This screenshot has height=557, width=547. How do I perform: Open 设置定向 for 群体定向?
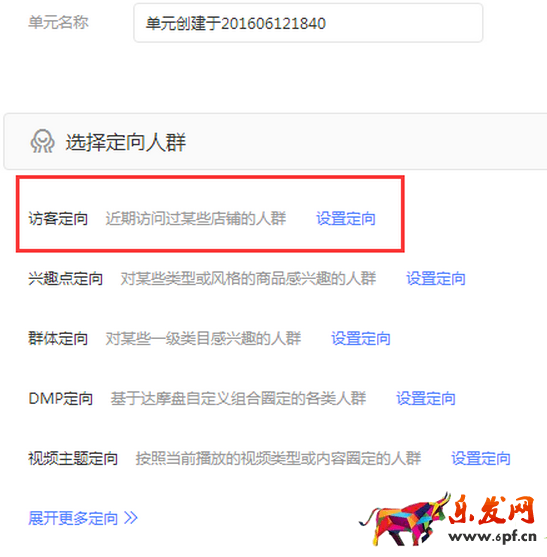pyautogui.click(x=361, y=339)
